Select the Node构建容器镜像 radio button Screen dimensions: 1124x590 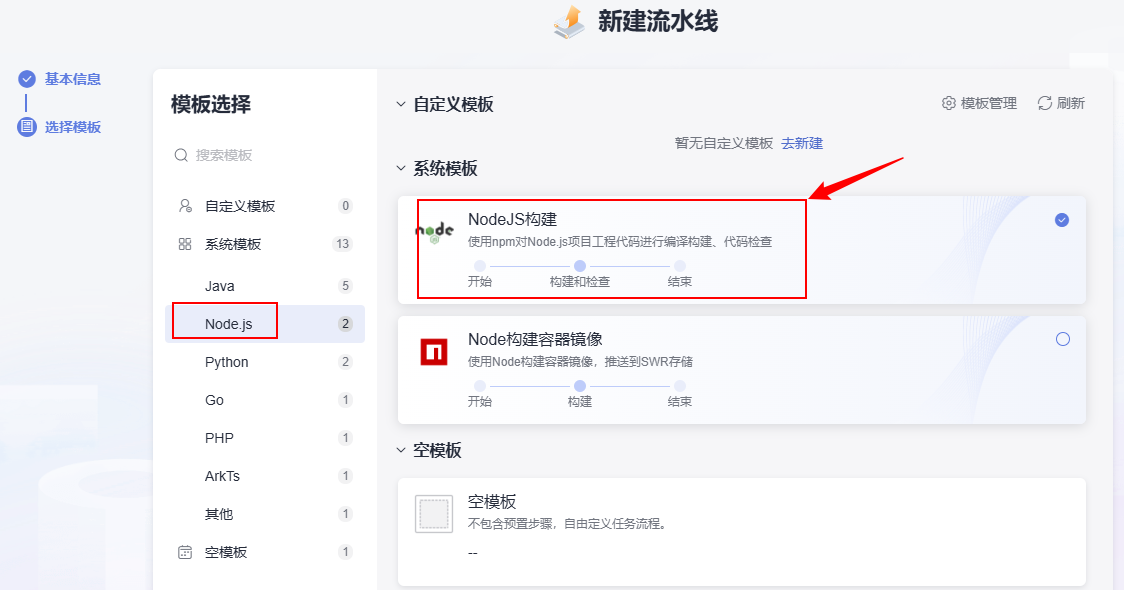[1062, 339]
